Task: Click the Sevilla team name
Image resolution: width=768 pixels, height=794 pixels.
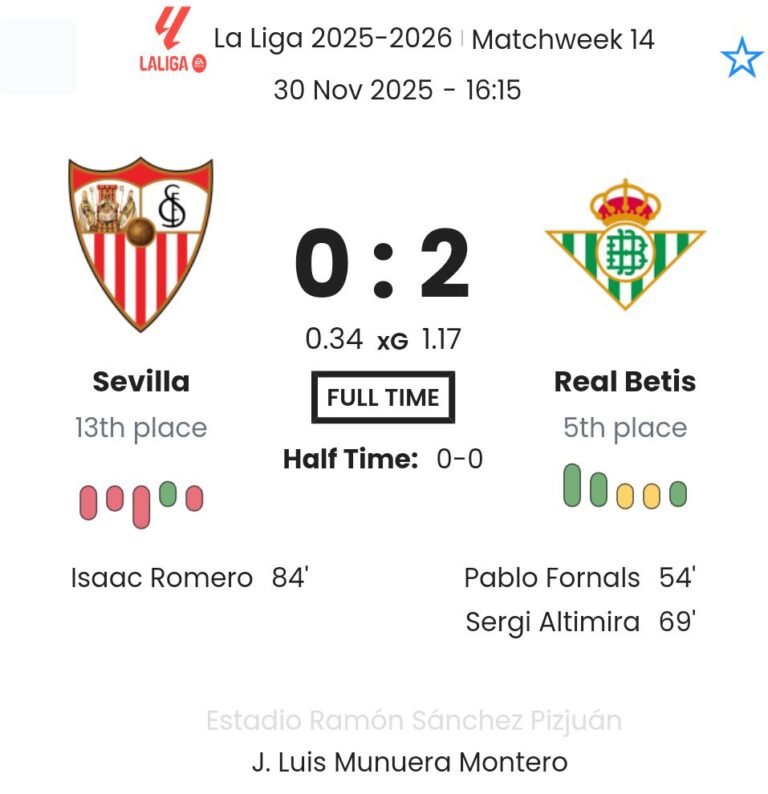Action: [141, 381]
